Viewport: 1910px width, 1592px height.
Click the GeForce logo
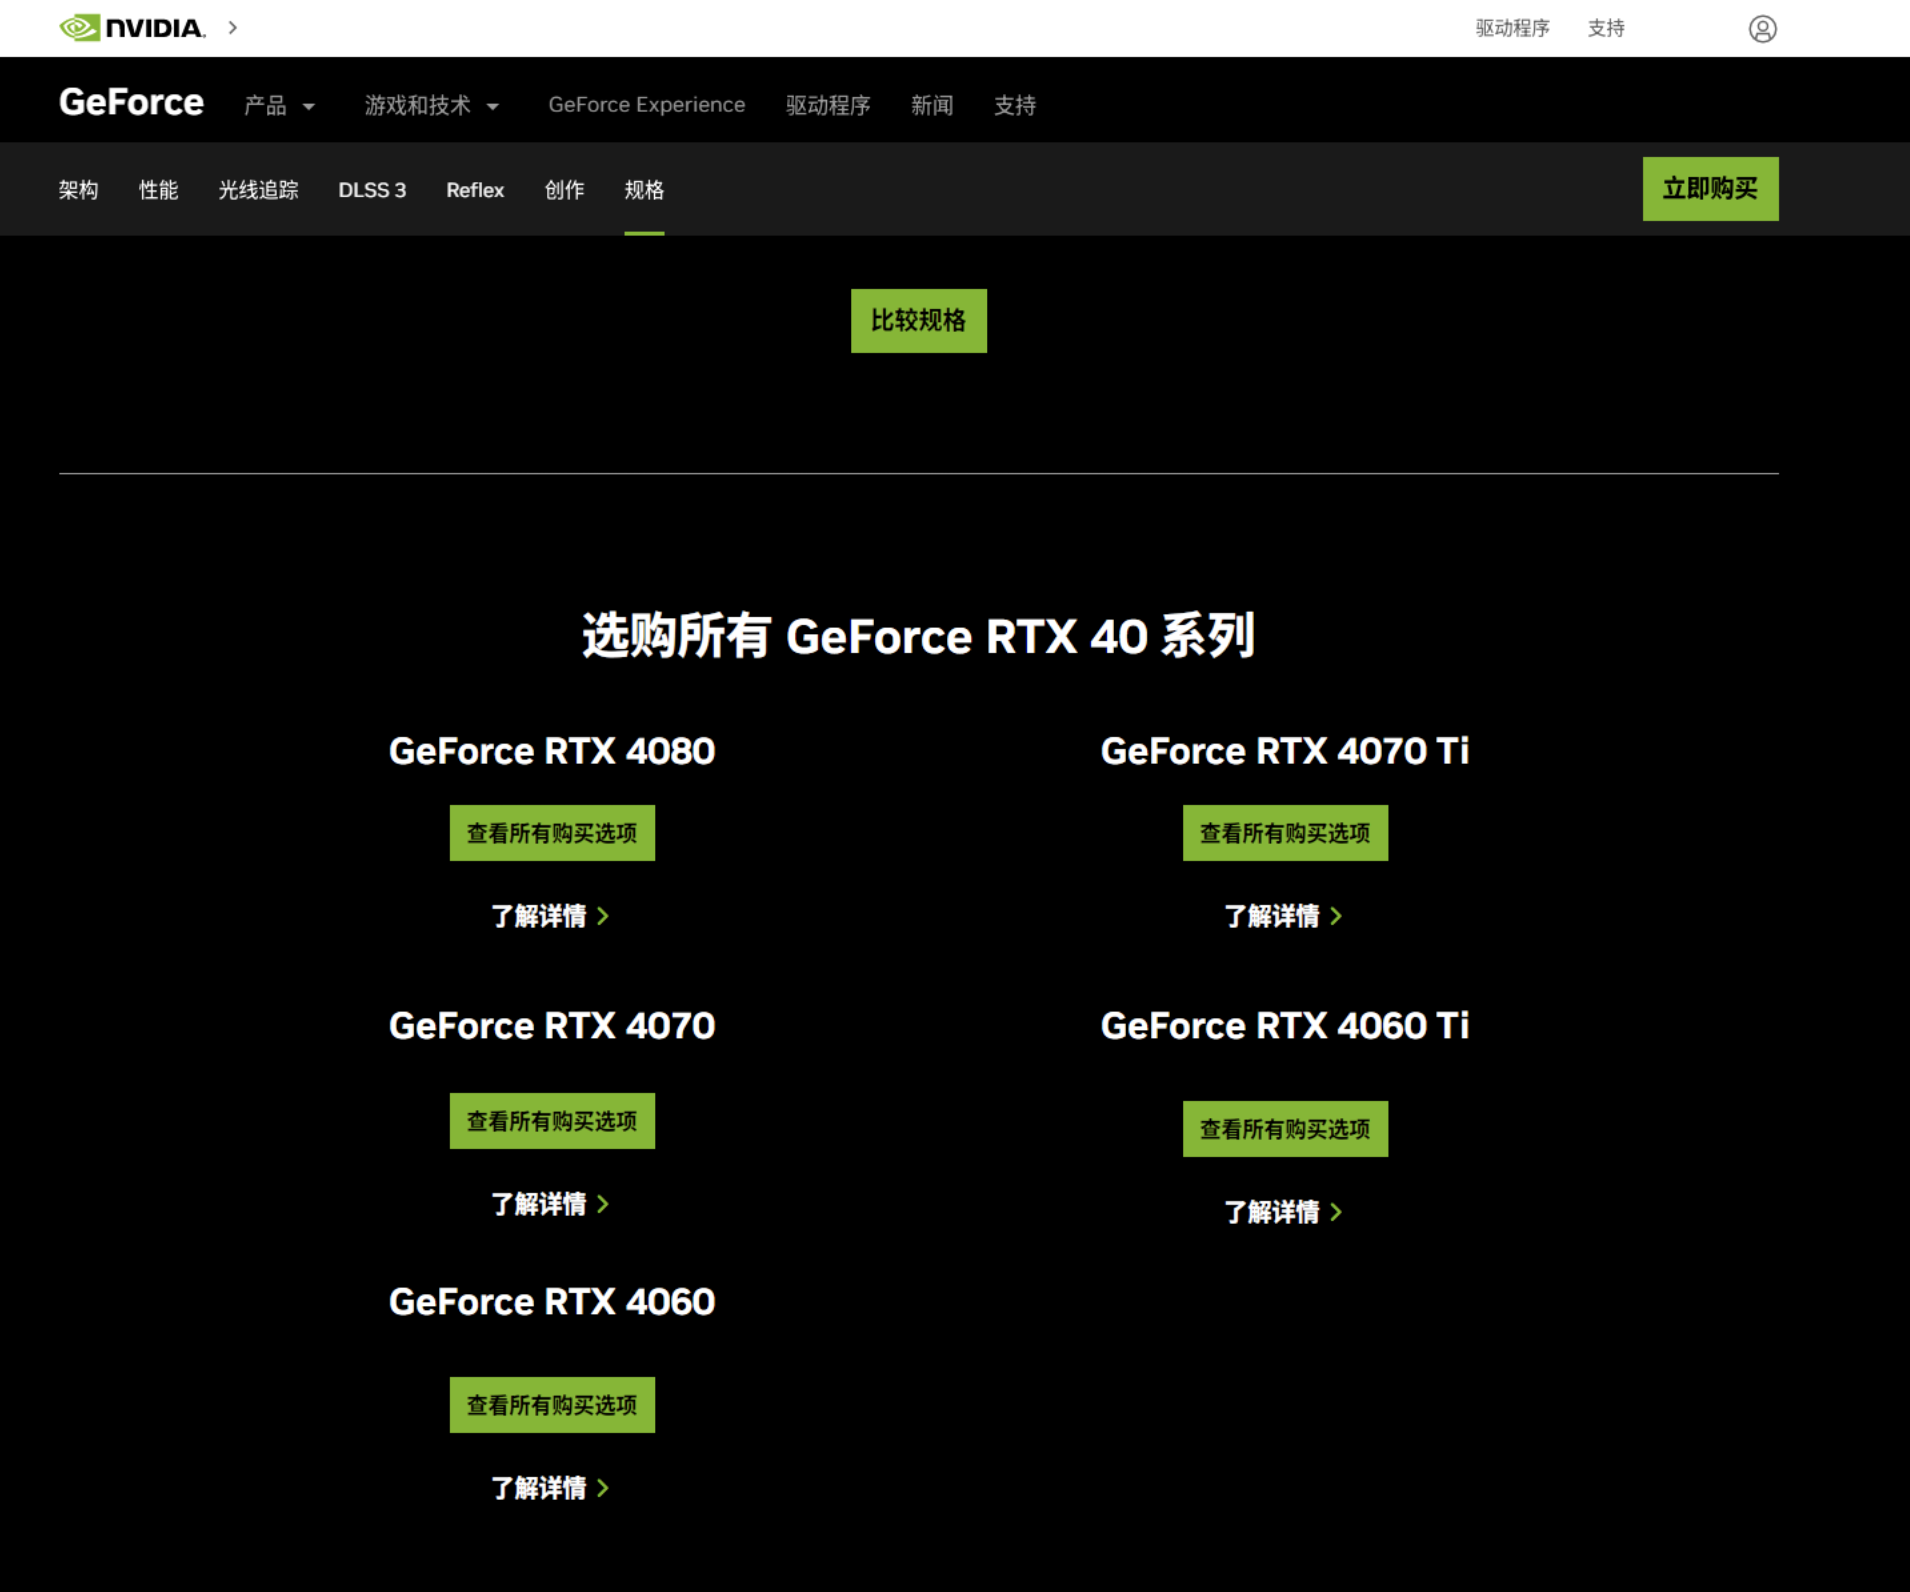click(x=130, y=101)
